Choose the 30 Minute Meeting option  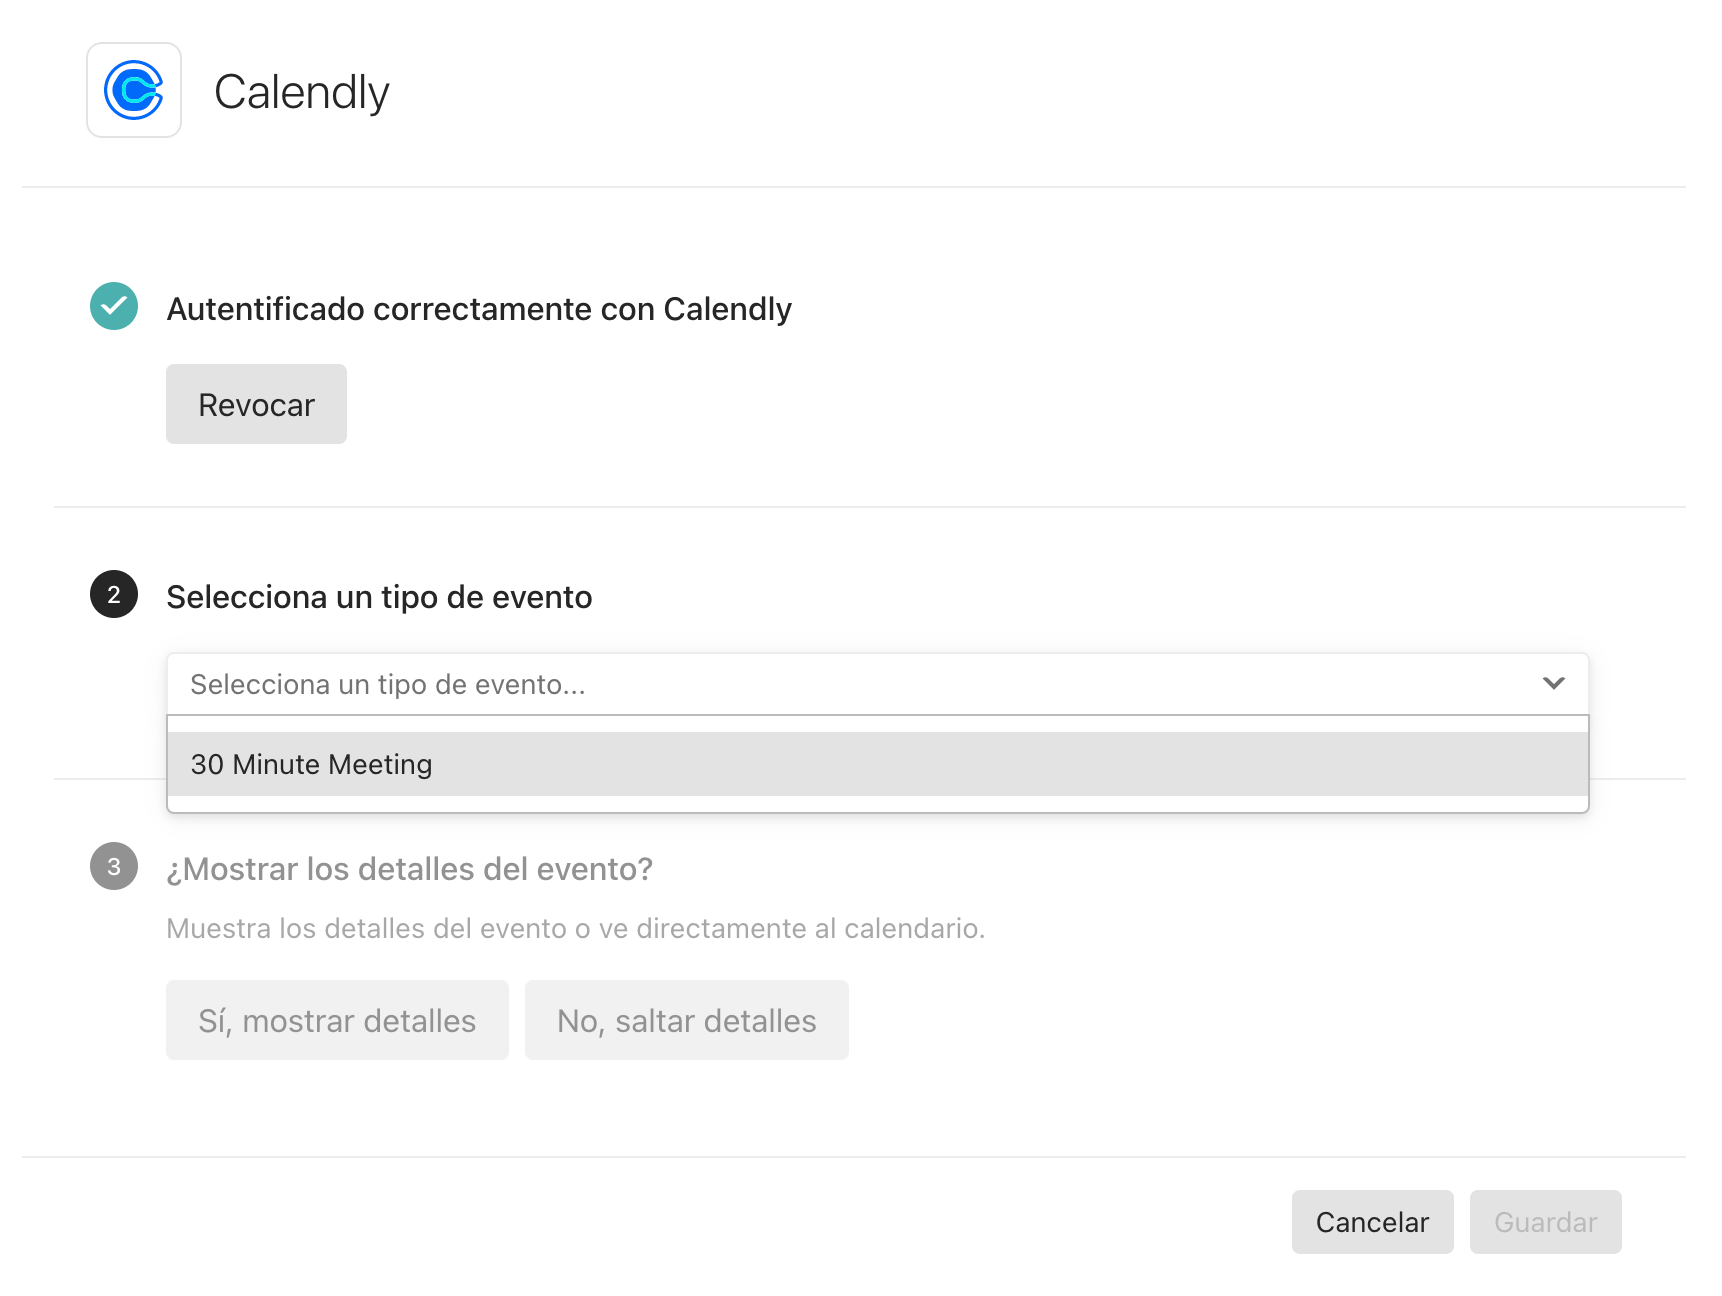877,764
